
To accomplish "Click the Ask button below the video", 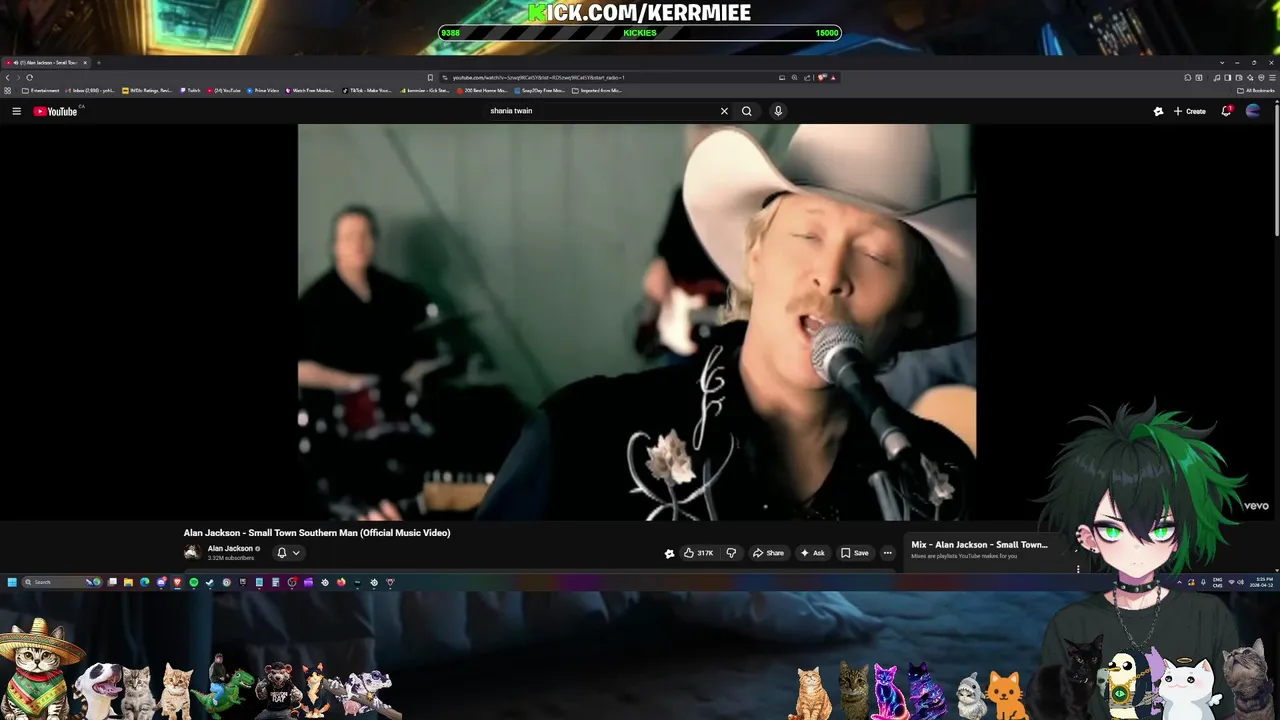I will point(812,553).
